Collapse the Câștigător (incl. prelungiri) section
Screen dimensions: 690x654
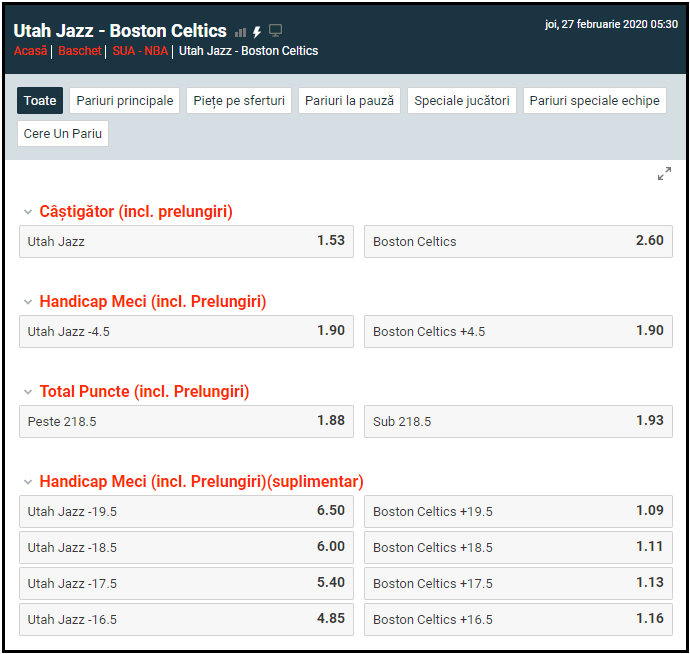coord(28,212)
